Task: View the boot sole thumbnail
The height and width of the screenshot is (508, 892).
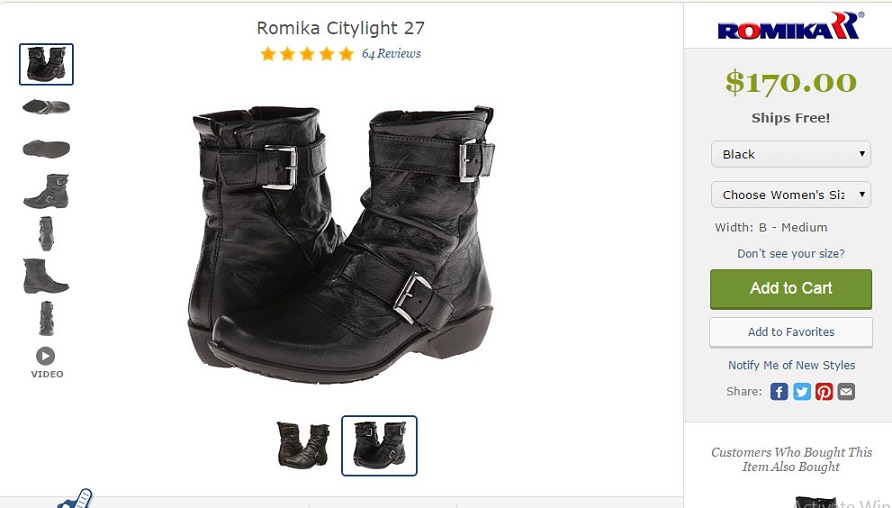Action: [x=46, y=148]
